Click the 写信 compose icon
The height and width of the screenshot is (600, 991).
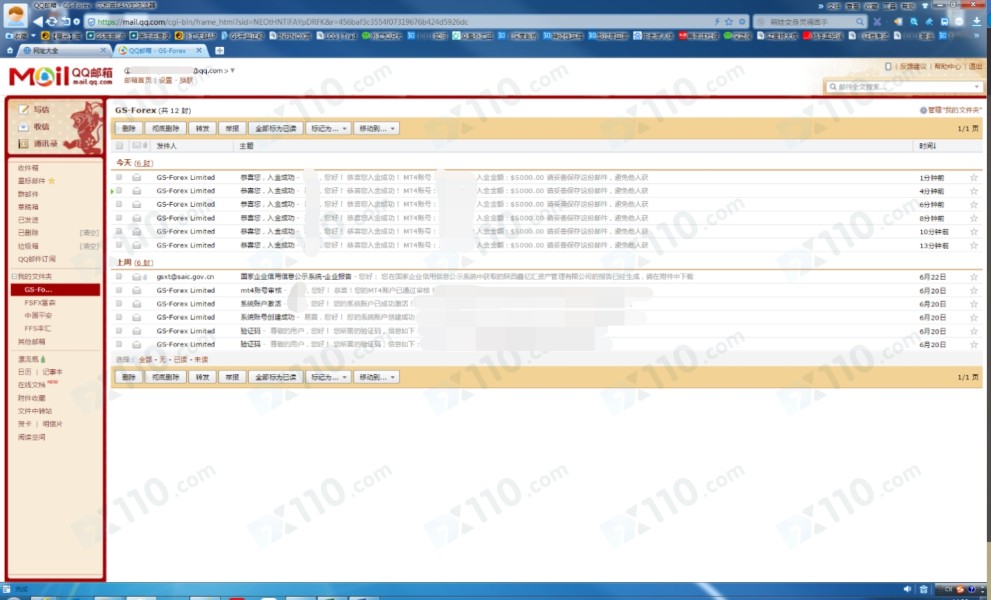point(23,109)
